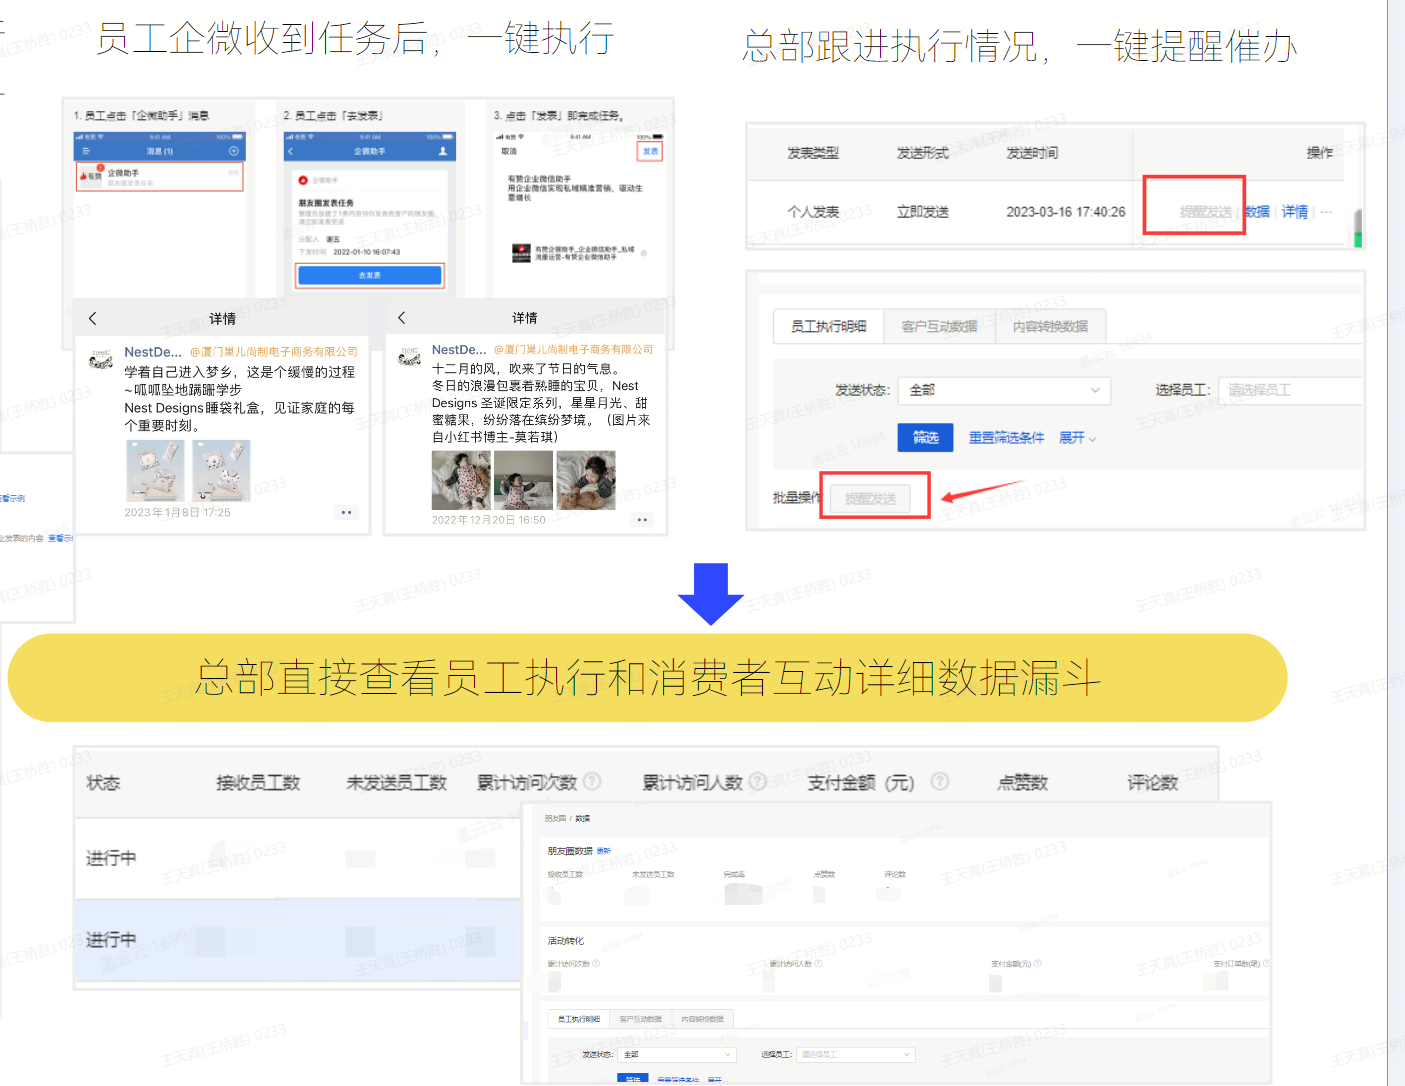Switch to the 内容转换数据 tab
The height and width of the screenshot is (1086, 1405).
[1050, 326]
